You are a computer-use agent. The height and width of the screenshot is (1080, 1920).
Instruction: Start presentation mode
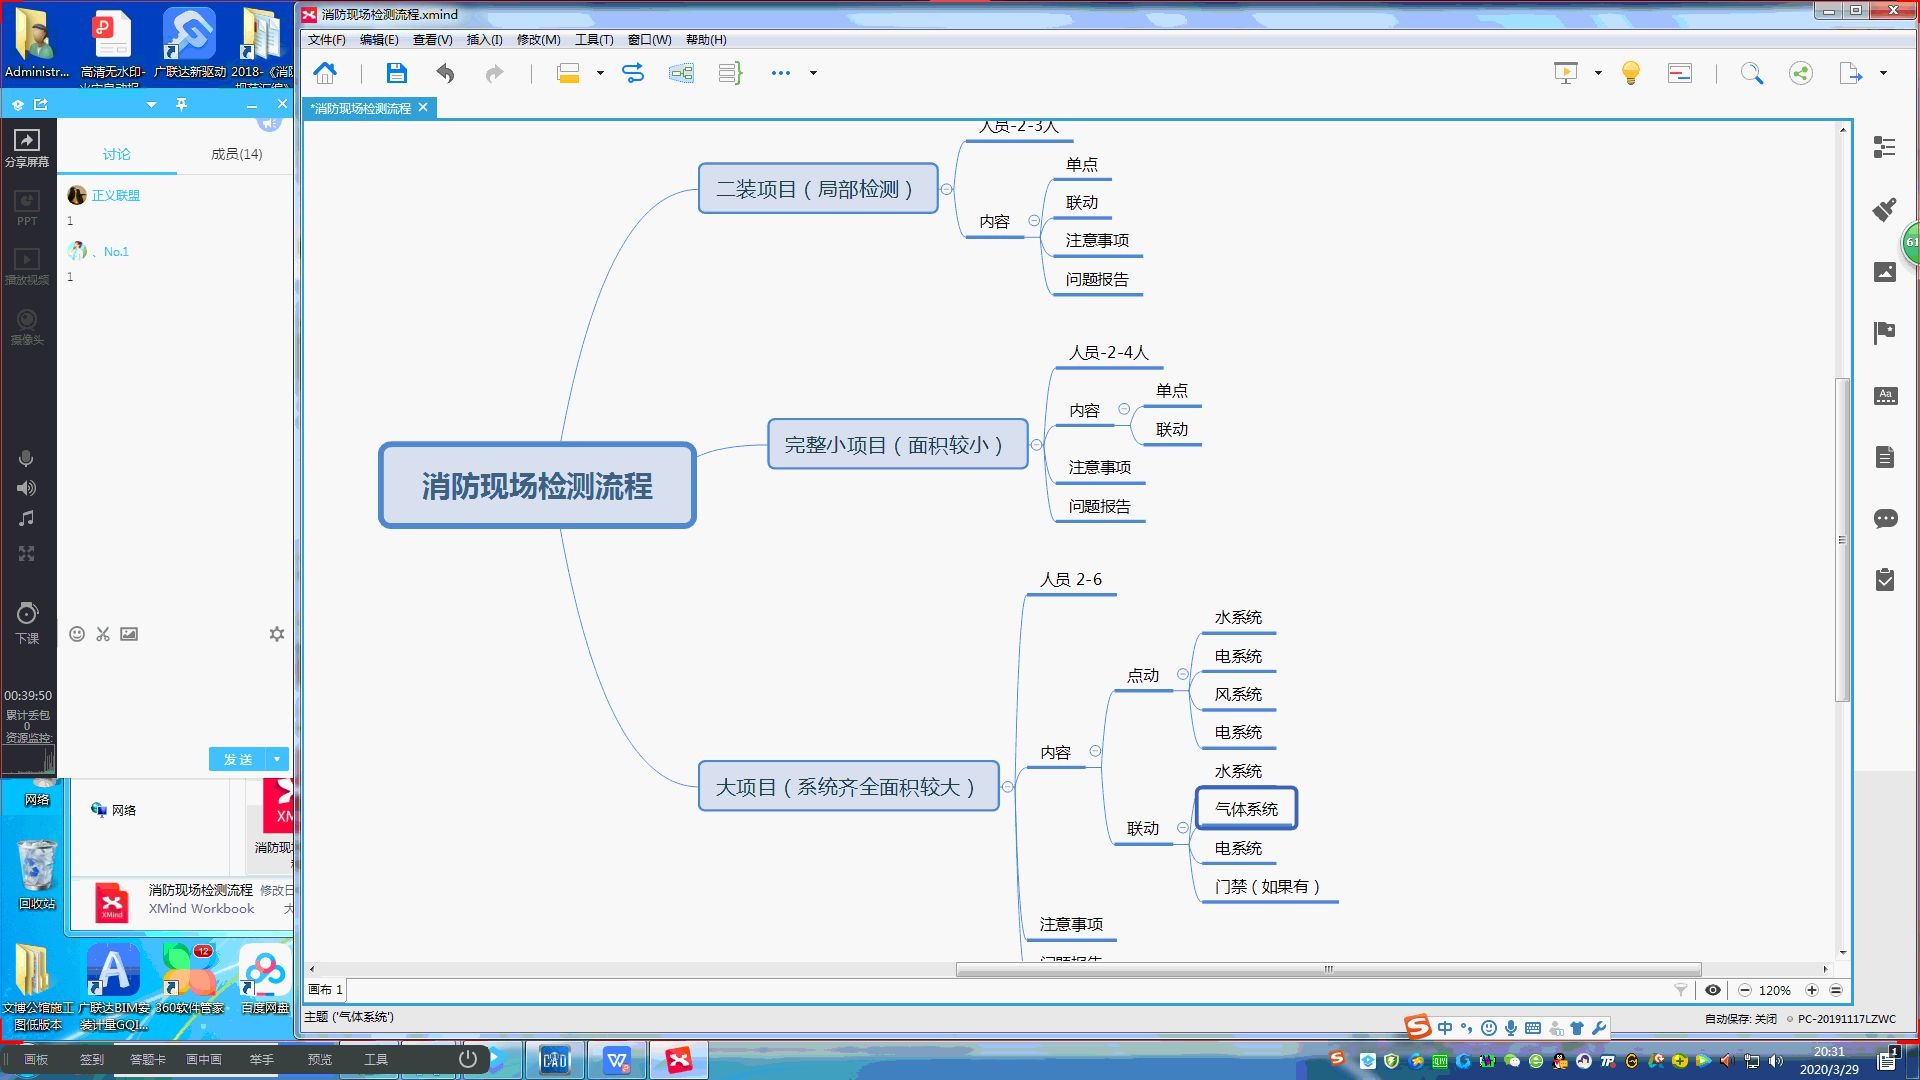point(1566,73)
